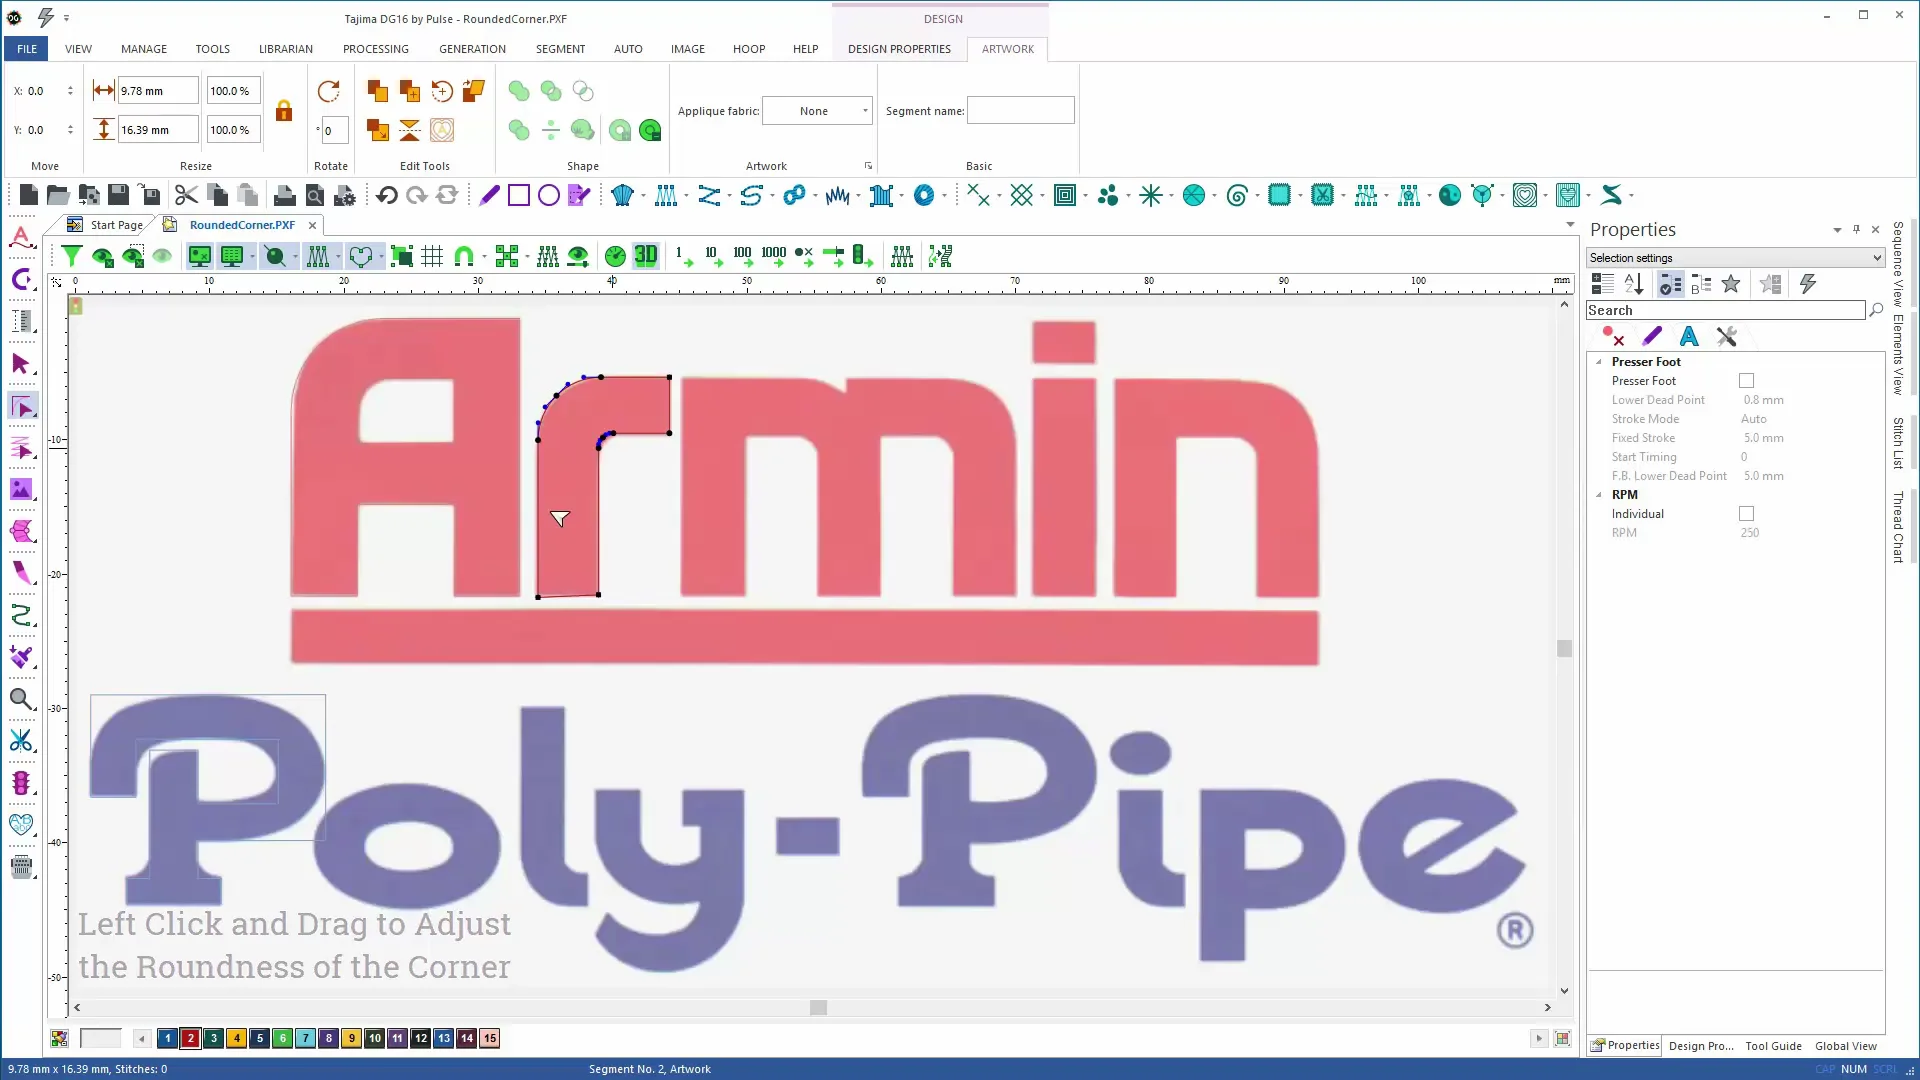This screenshot has width=1920, height=1080.
Task: Click the Zoom magnifier tool in sidebar
Action: tap(21, 699)
